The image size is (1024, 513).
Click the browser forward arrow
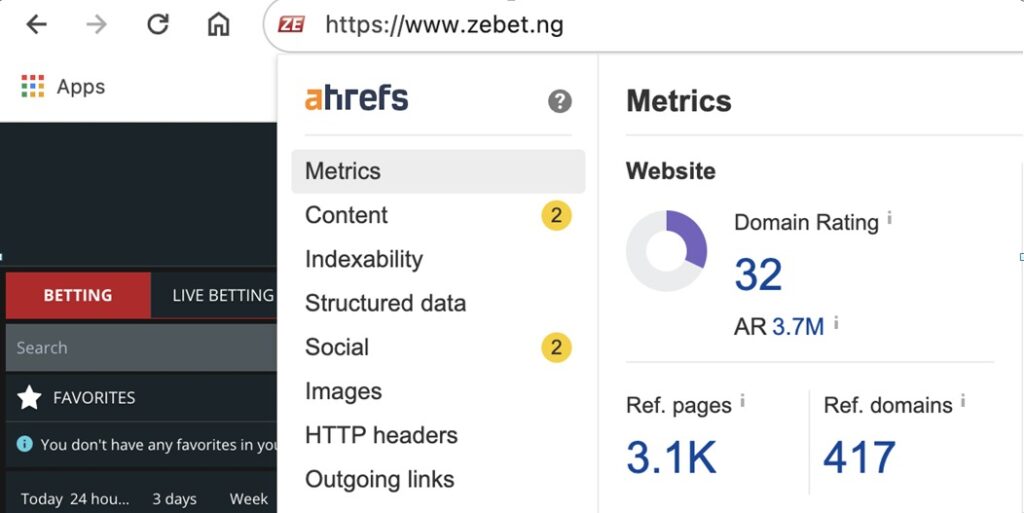(x=97, y=25)
